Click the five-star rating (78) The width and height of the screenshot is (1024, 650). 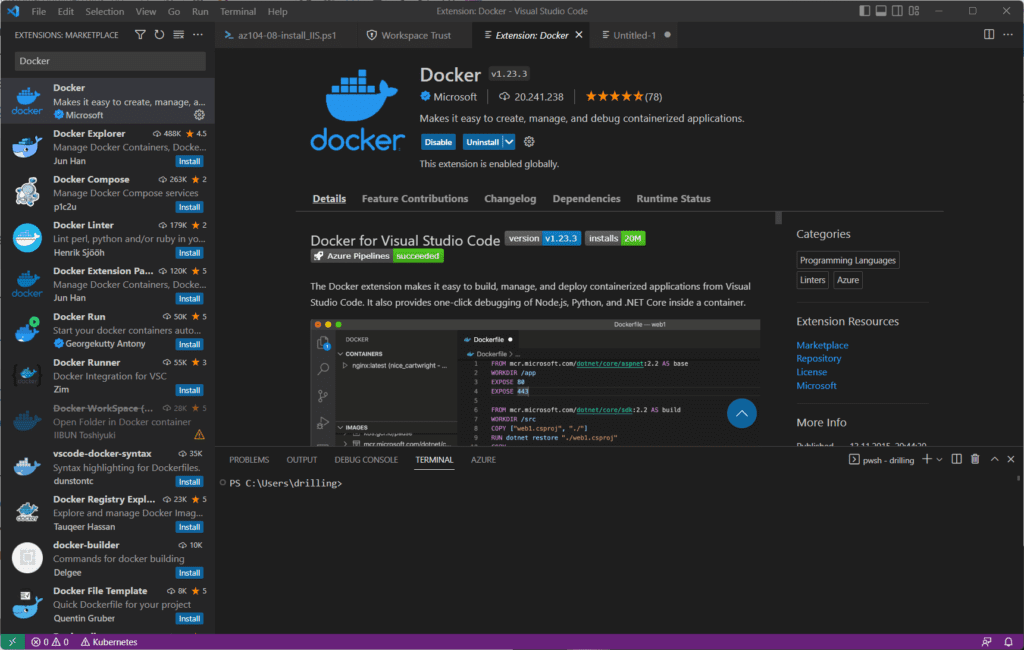623,97
